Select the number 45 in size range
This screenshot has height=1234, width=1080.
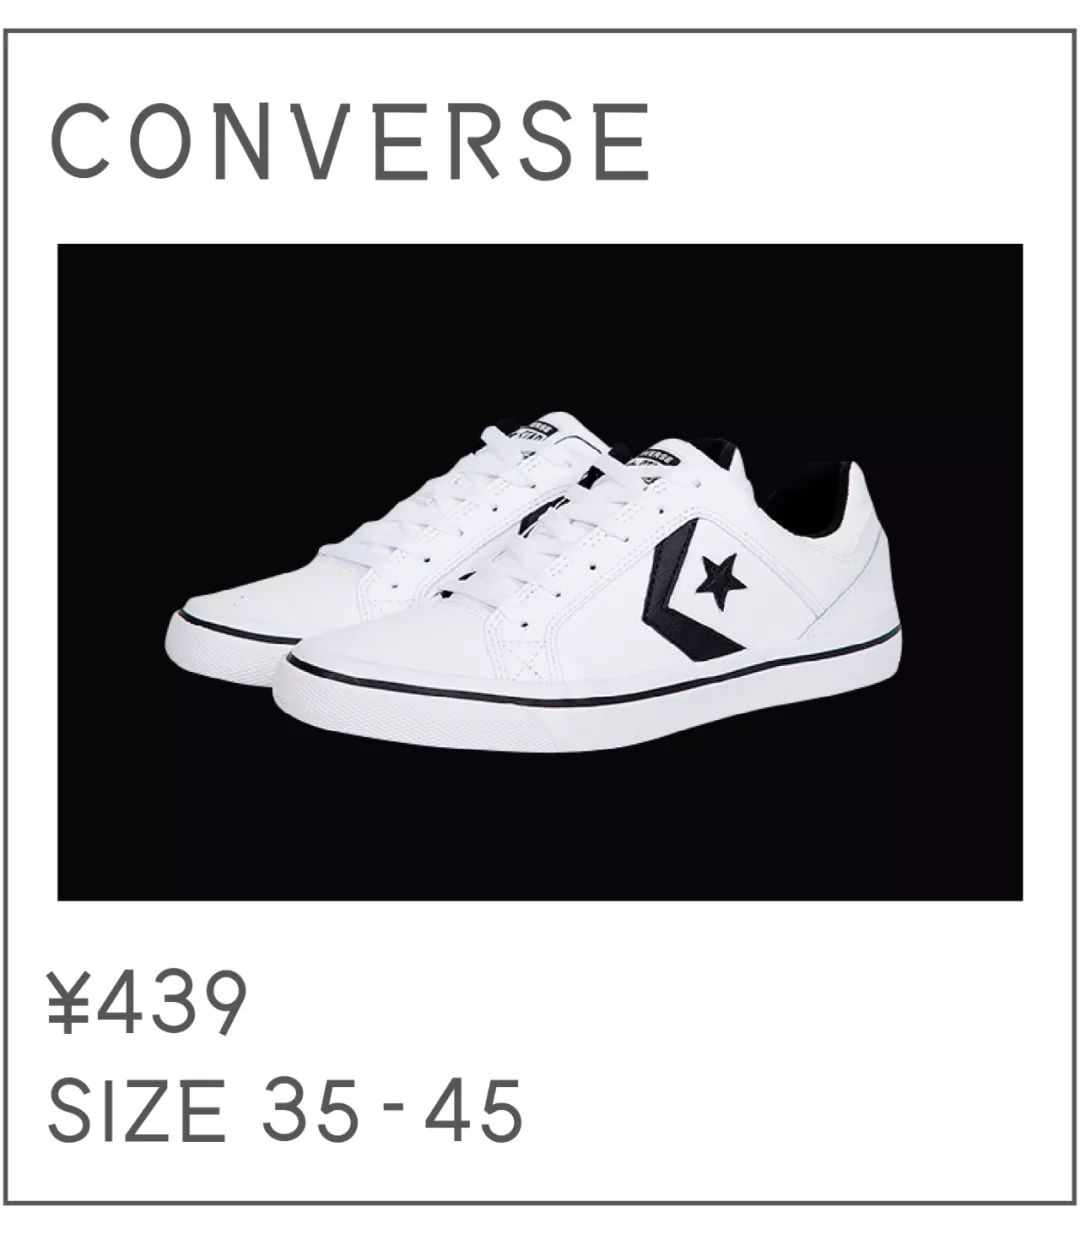[x=474, y=1109]
